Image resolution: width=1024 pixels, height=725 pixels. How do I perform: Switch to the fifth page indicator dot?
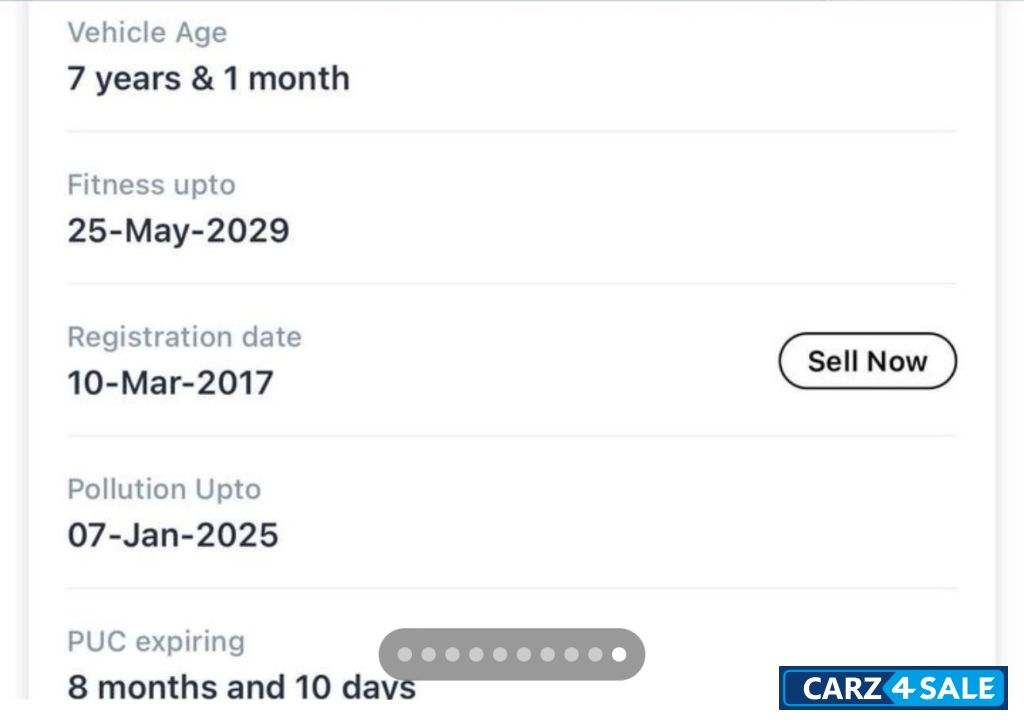click(500, 655)
